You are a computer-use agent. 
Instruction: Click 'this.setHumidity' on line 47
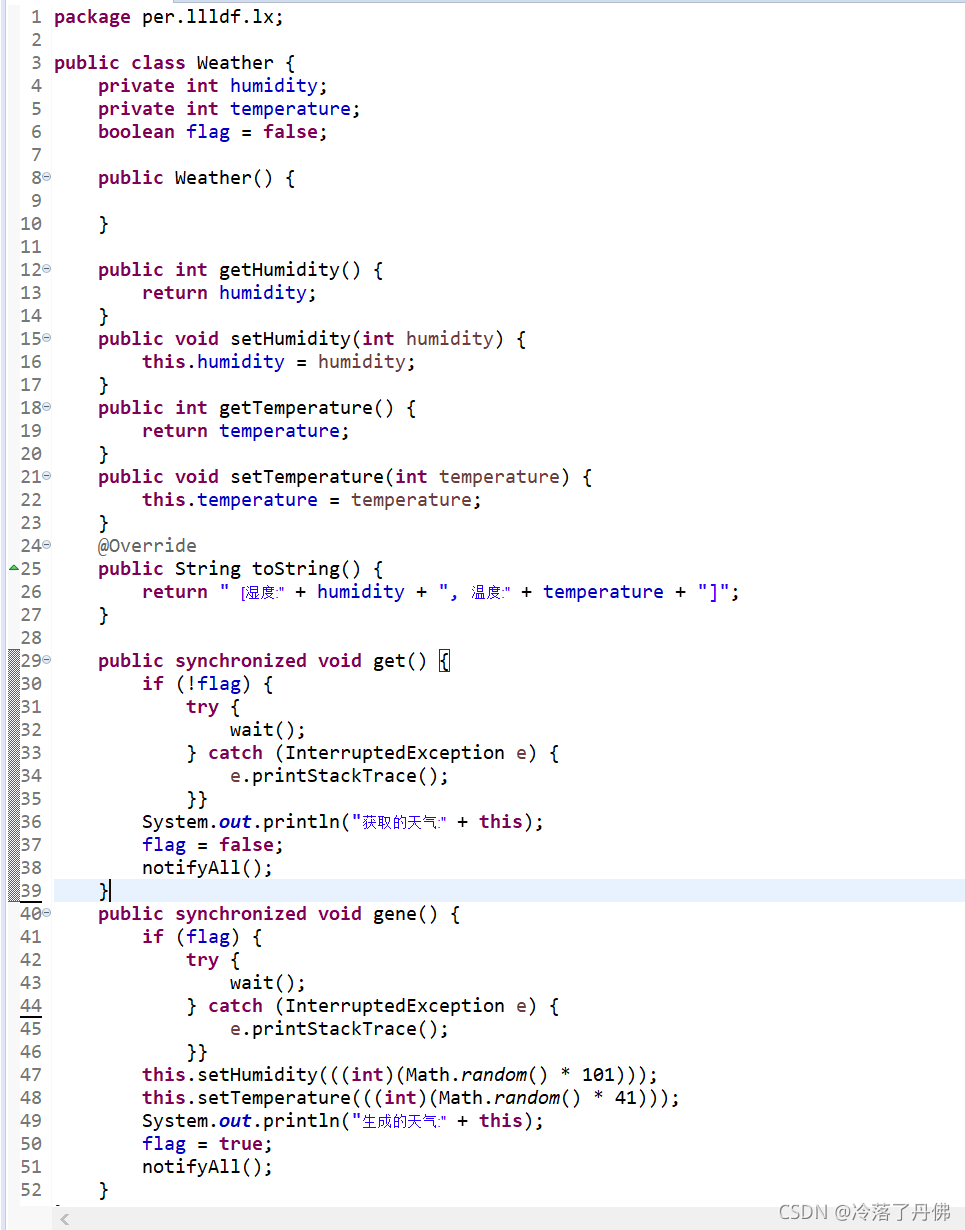(230, 1075)
